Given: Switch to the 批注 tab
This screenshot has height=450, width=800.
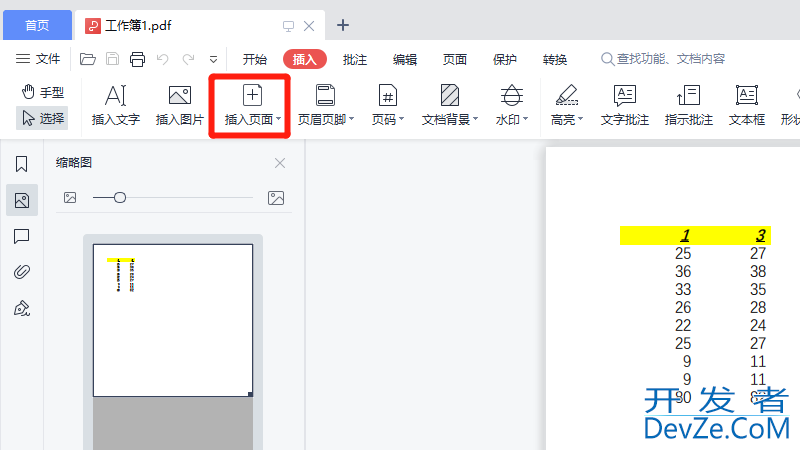Looking at the screenshot, I should click(x=355, y=59).
